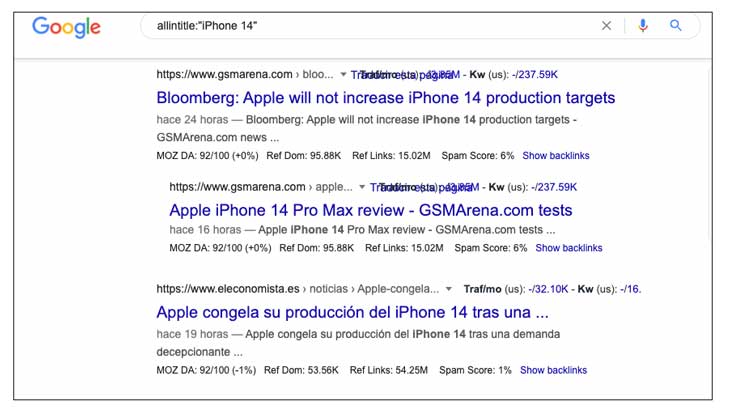Open the Bloomberg iPhone 14 production targets result
730x412 pixels.
tap(385, 98)
